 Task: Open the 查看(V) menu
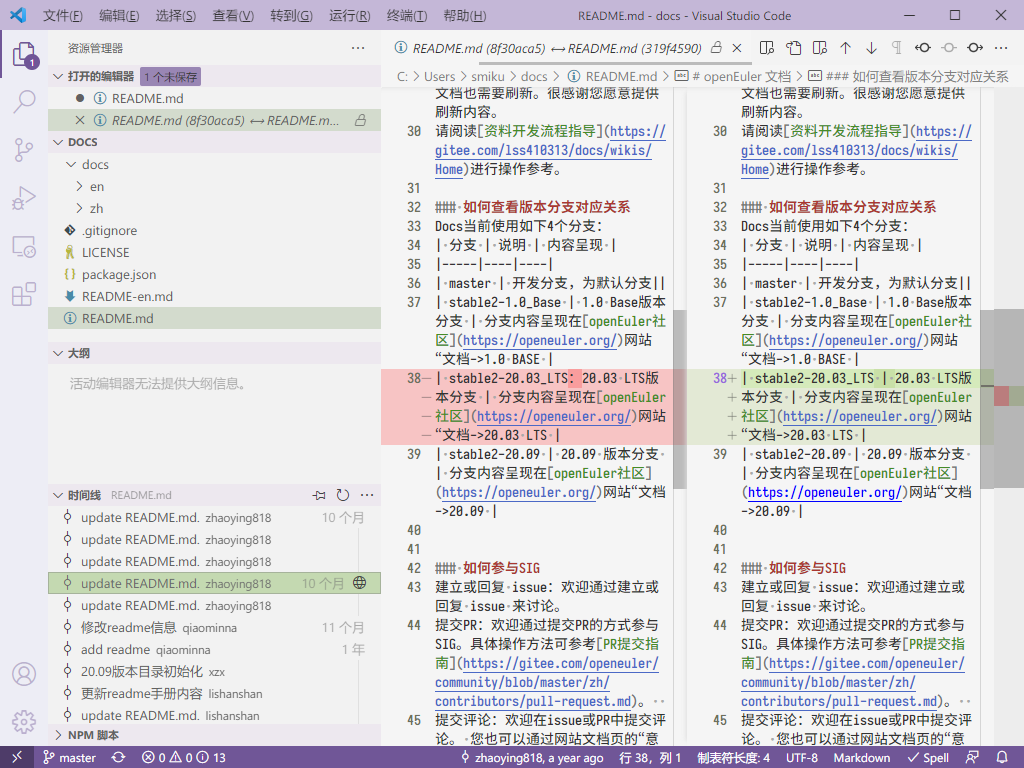[233, 16]
